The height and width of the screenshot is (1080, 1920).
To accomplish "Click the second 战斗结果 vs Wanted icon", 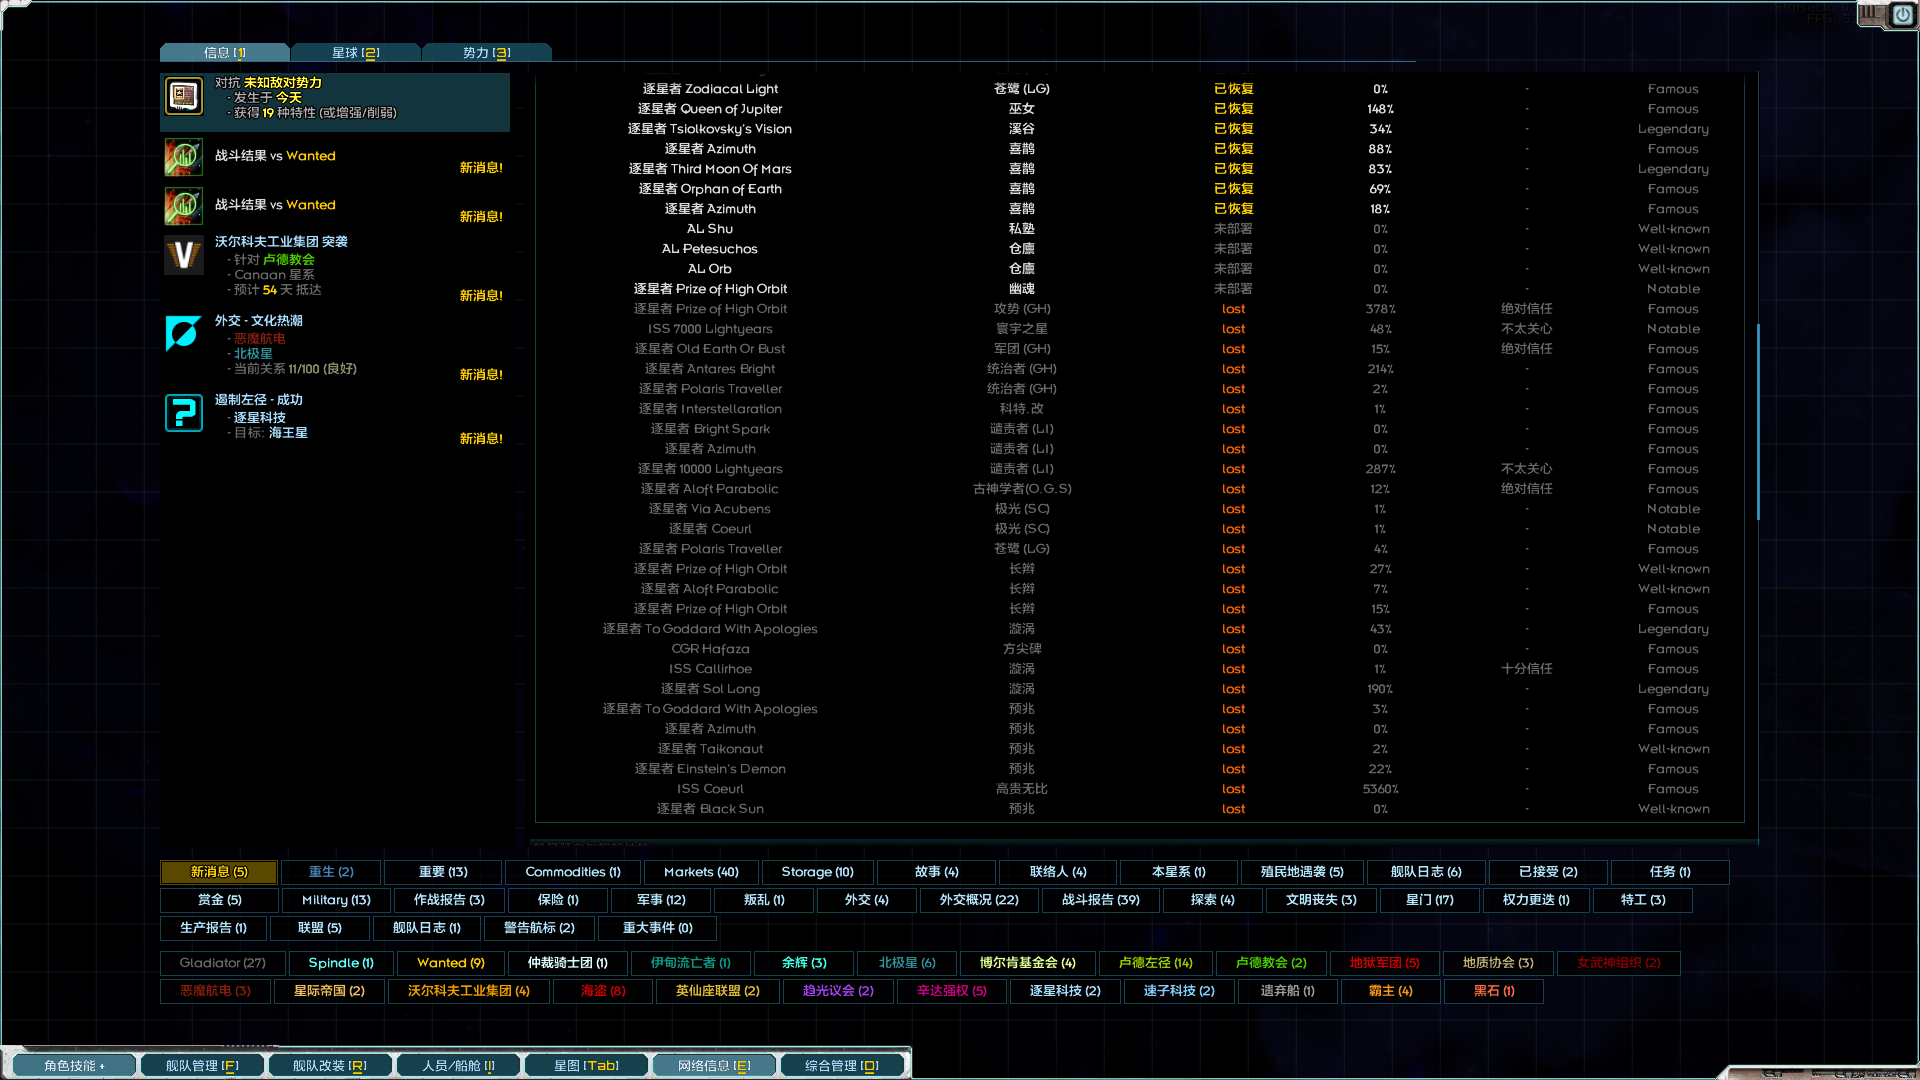I will [x=183, y=206].
